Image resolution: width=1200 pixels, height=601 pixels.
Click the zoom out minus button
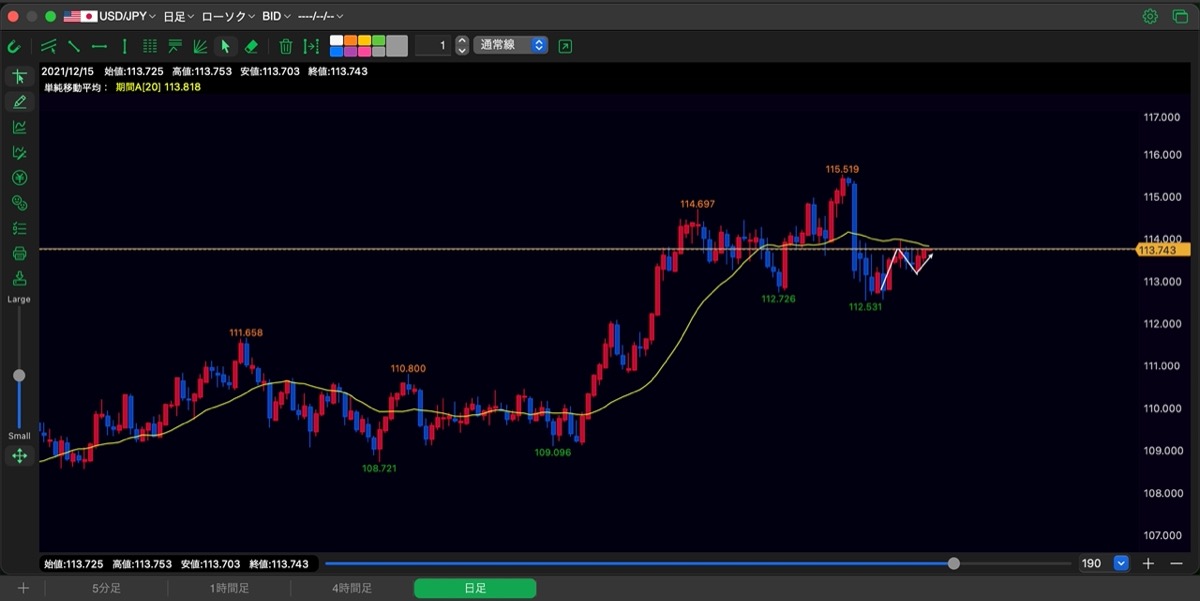(x=1176, y=564)
